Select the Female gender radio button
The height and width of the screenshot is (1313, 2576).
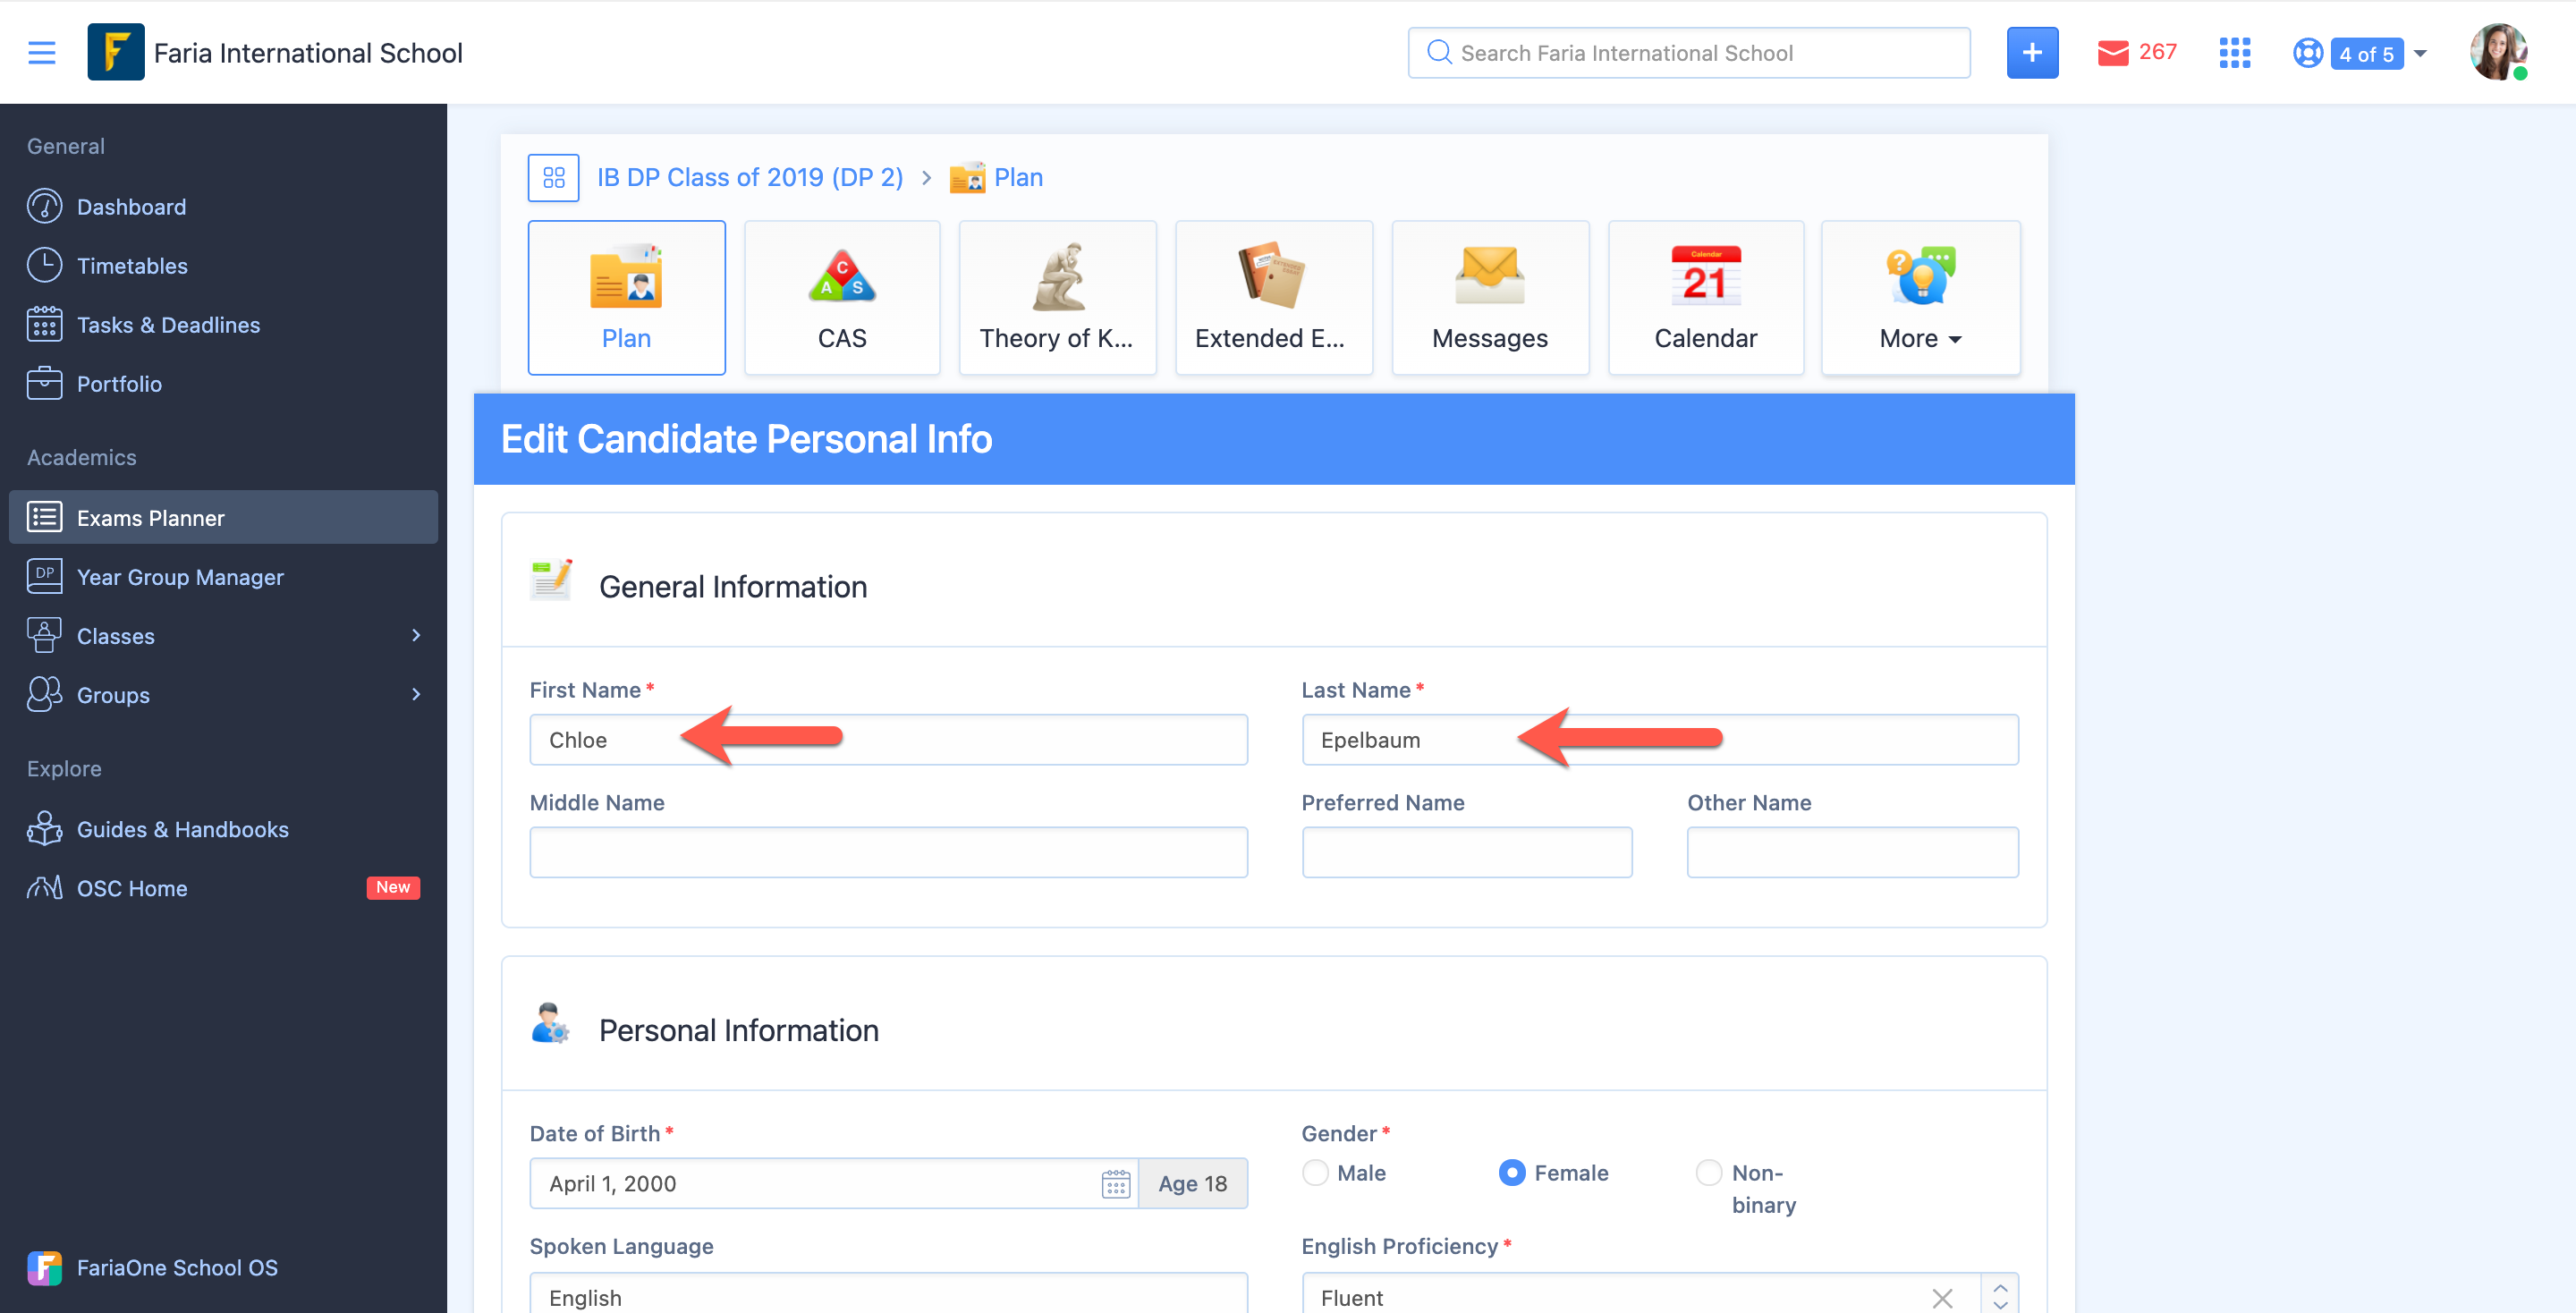pyautogui.click(x=1512, y=1173)
